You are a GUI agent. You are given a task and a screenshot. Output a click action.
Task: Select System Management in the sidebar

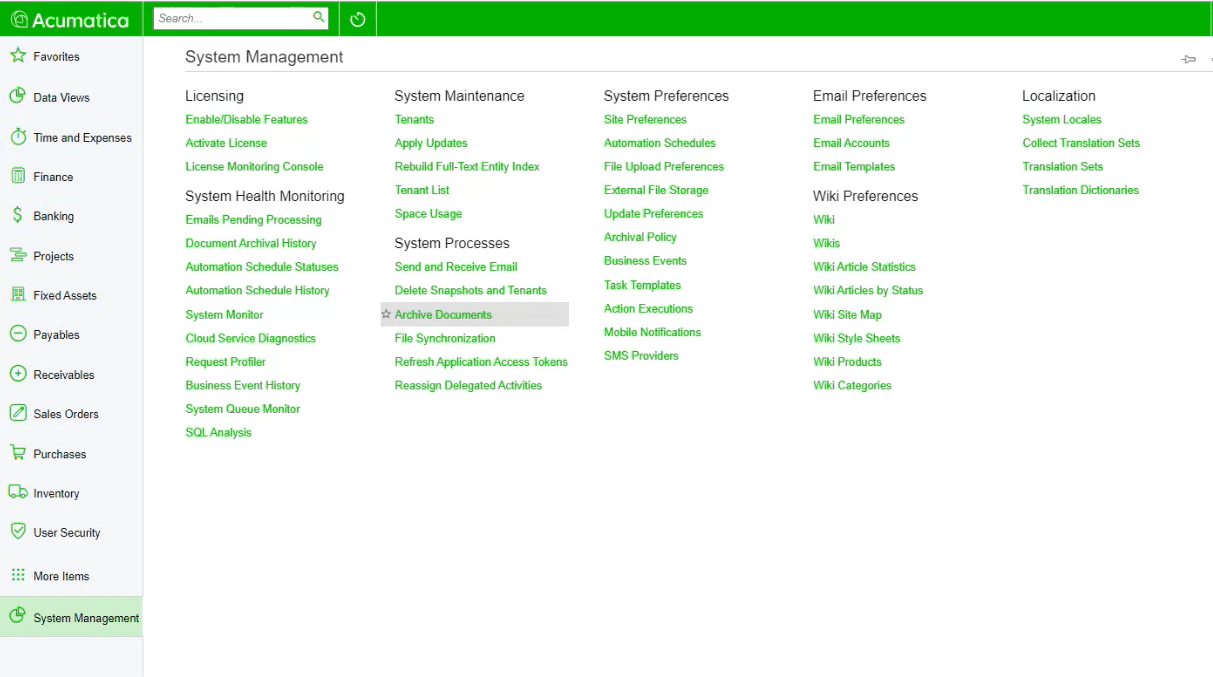tap(86, 618)
